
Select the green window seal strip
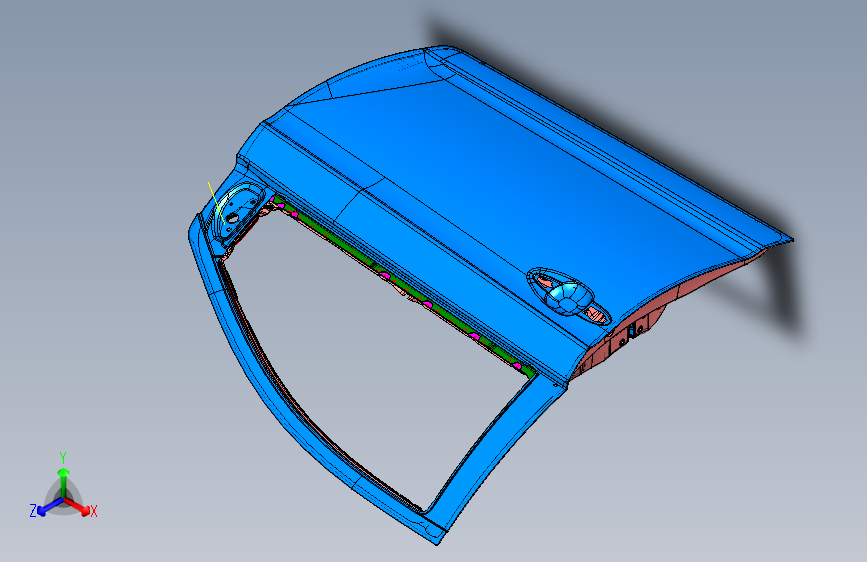[x=404, y=287]
